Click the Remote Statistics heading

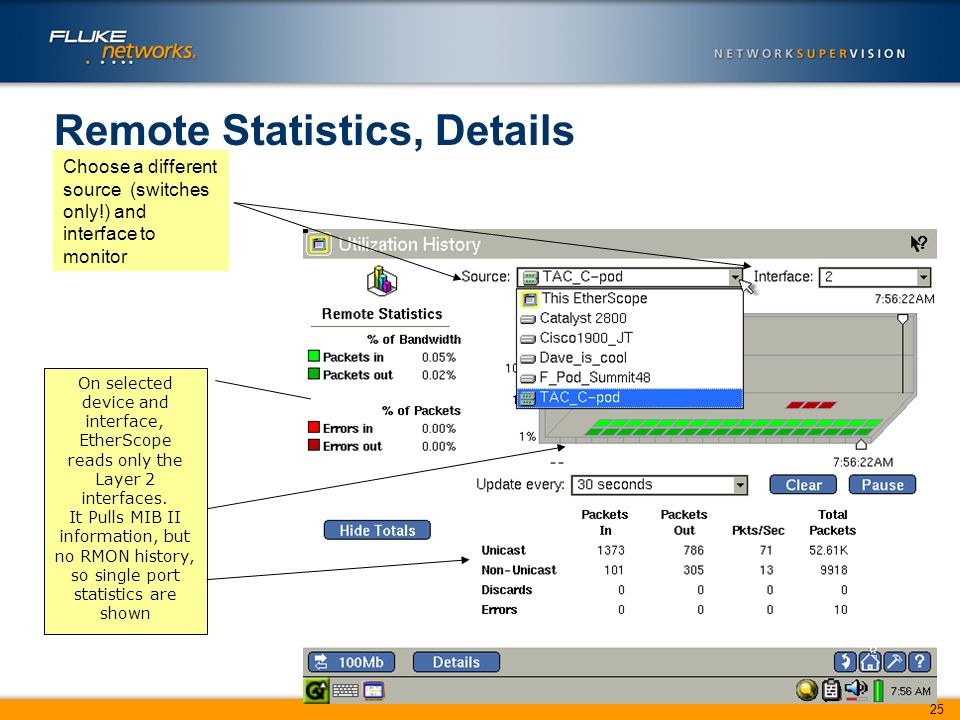pyautogui.click(x=382, y=314)
